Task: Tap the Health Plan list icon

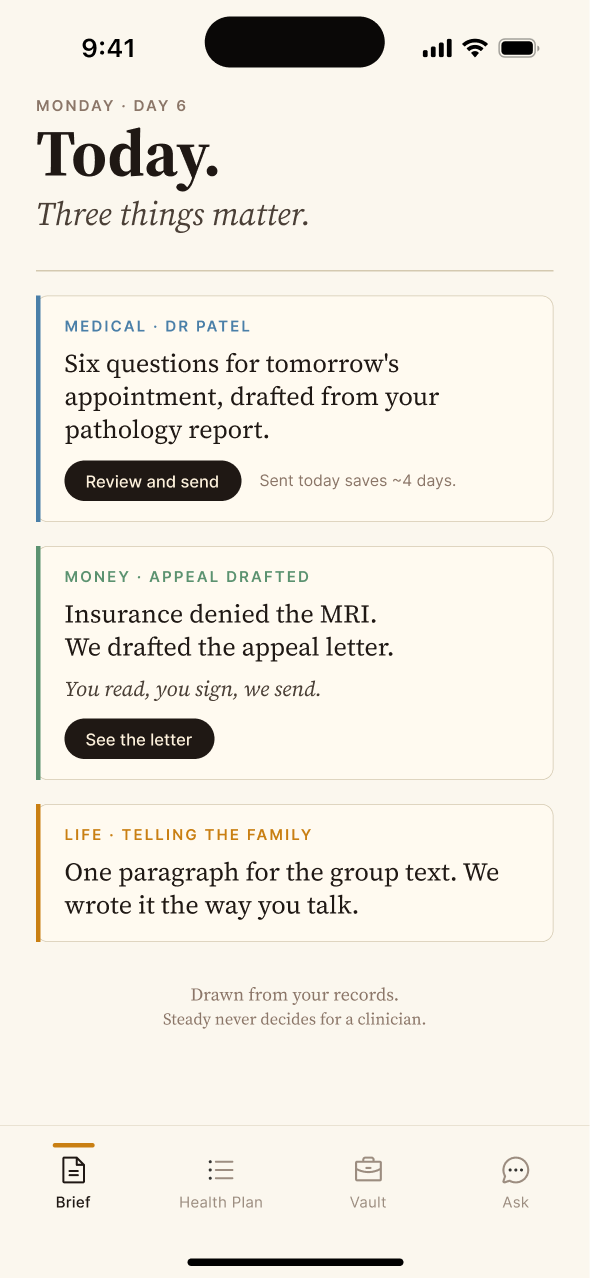Action: tap(221, 1169)
